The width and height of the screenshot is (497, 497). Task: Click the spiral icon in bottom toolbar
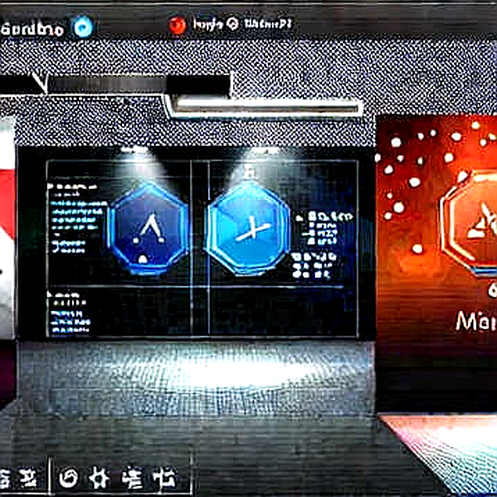tap(69, 478)
